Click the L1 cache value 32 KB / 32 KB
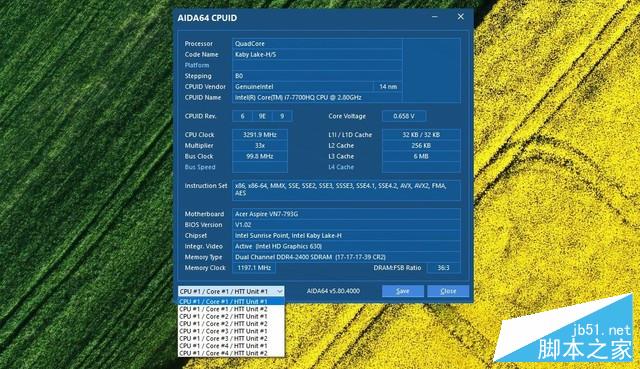 (x=421, y=135)
